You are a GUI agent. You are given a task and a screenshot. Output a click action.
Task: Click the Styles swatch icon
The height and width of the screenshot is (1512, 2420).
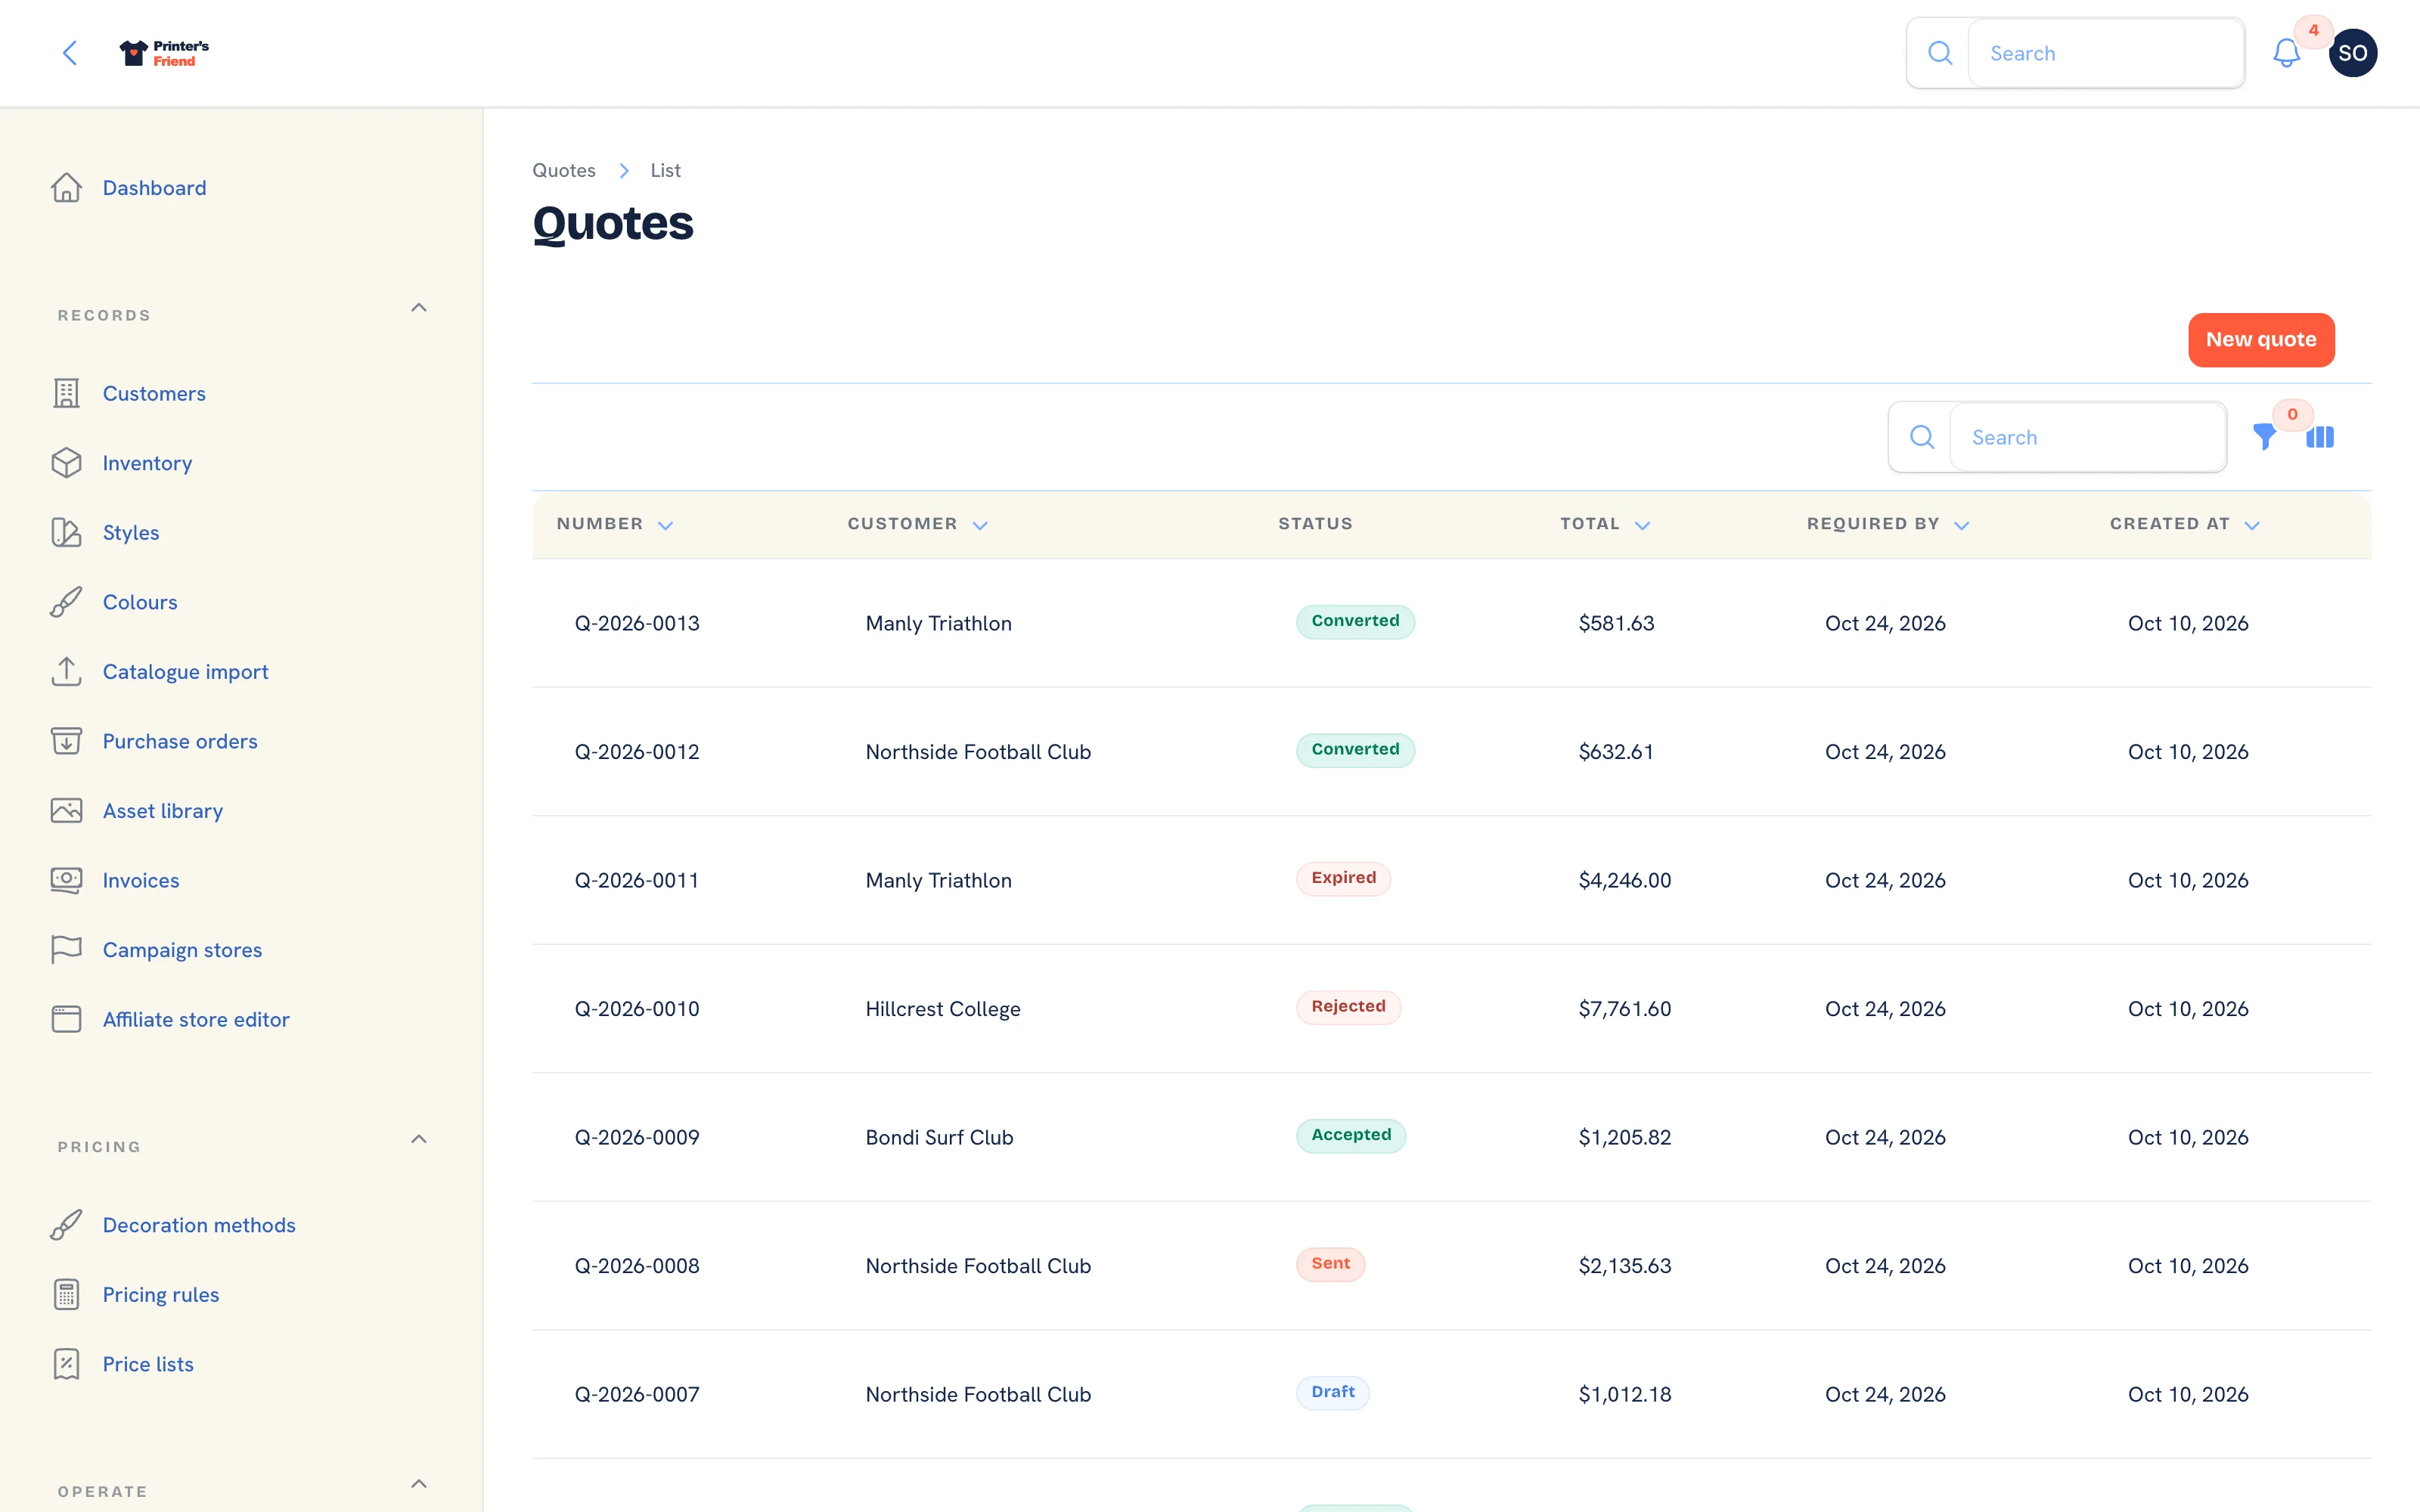pyautogui.click(x=66, y=532)
